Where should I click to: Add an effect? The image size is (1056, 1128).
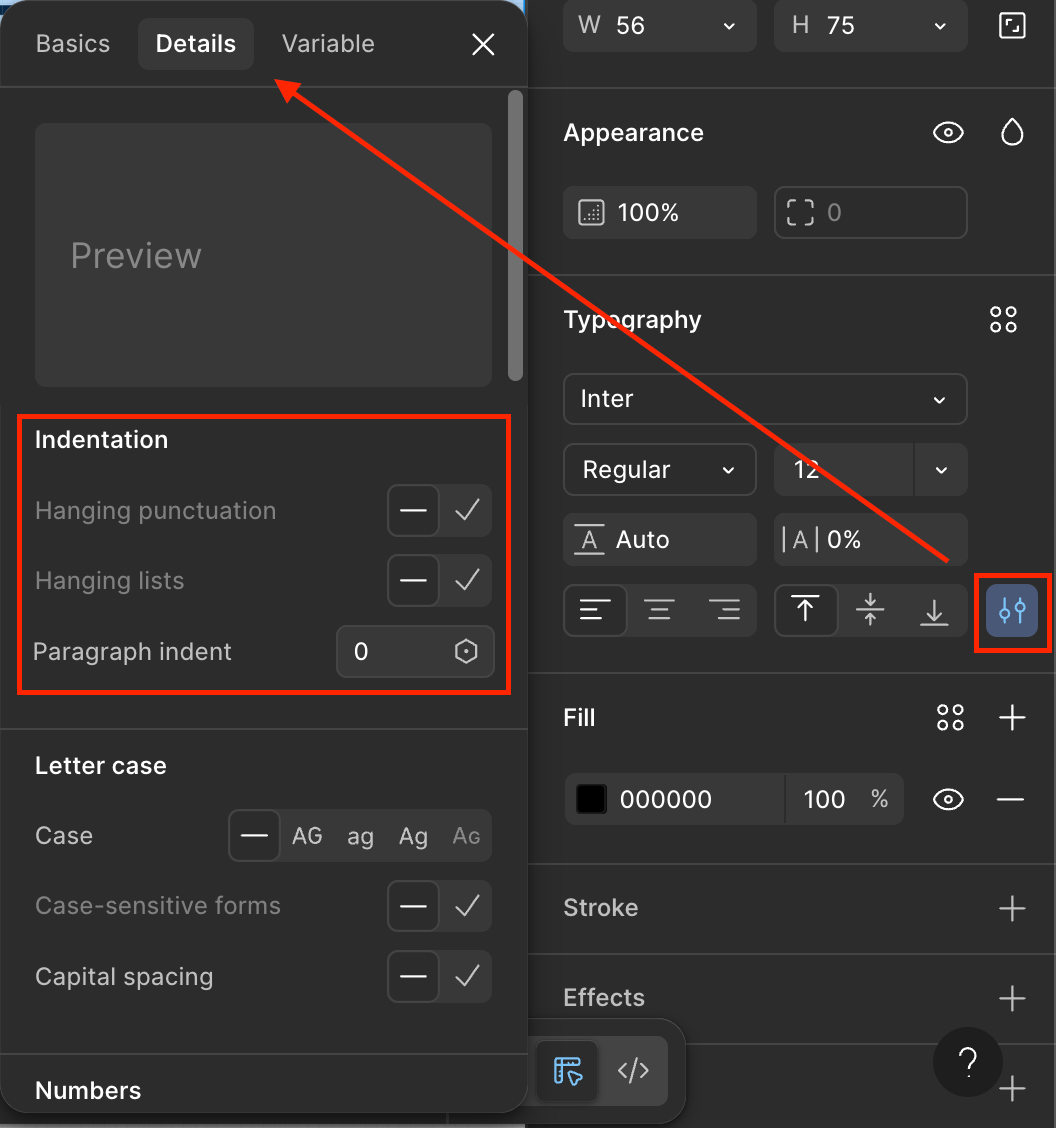point(1011,999)
